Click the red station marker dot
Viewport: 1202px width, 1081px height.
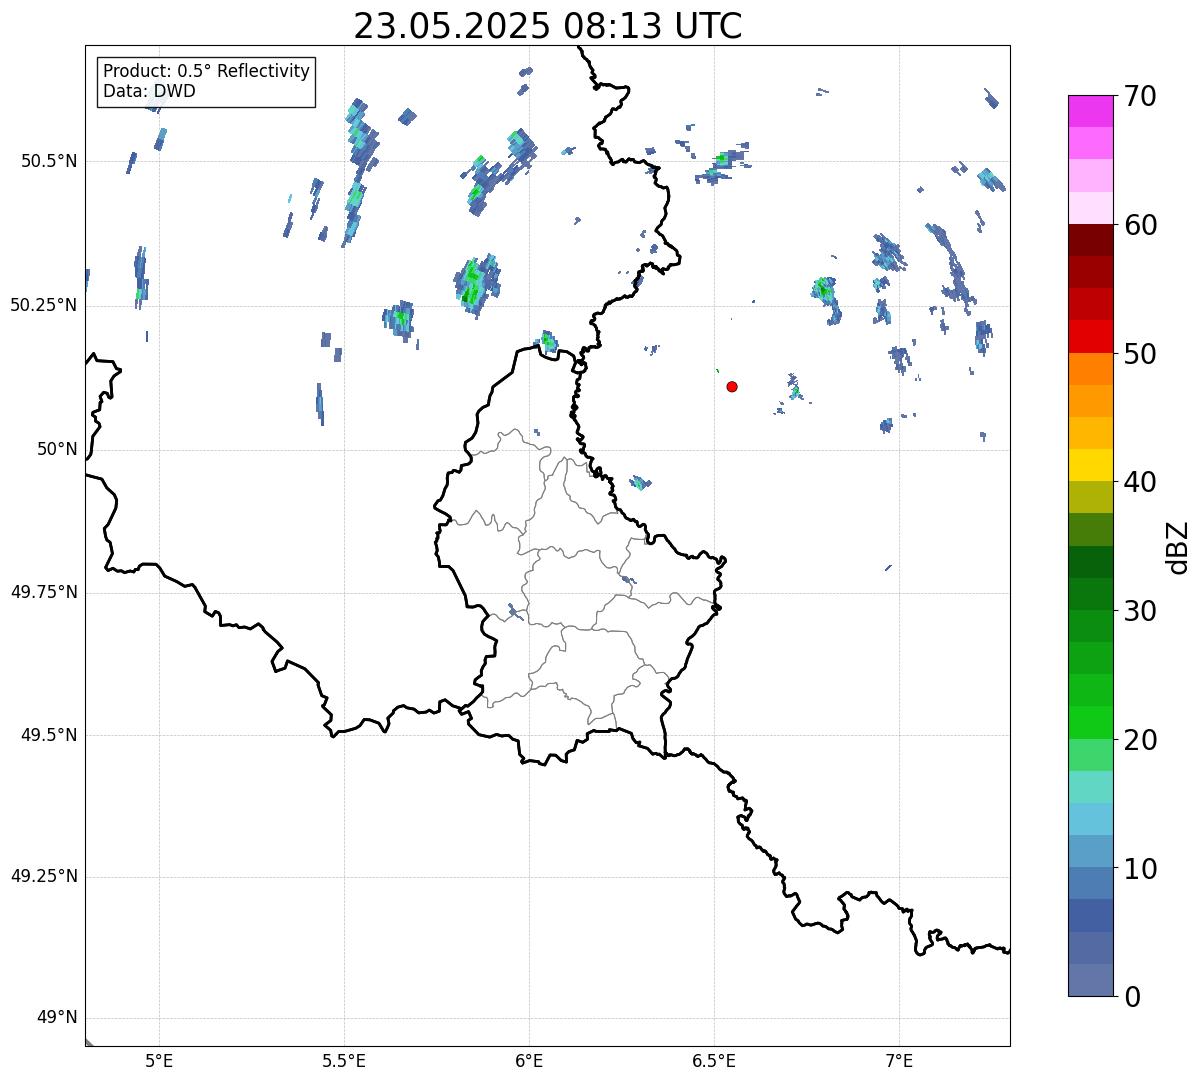(x=732, y=386)
